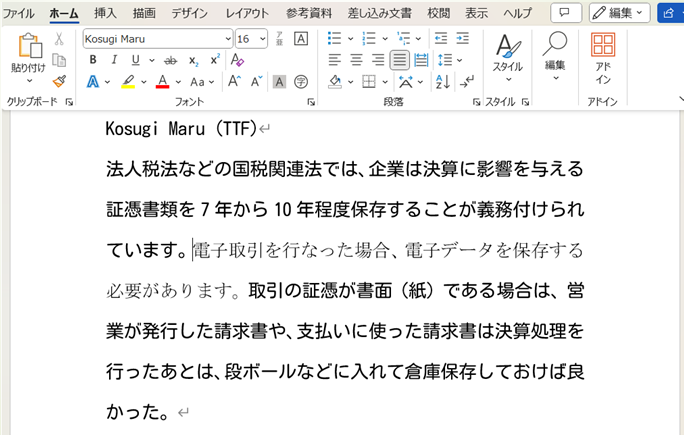Toggle italic formatting

(113, 60)
